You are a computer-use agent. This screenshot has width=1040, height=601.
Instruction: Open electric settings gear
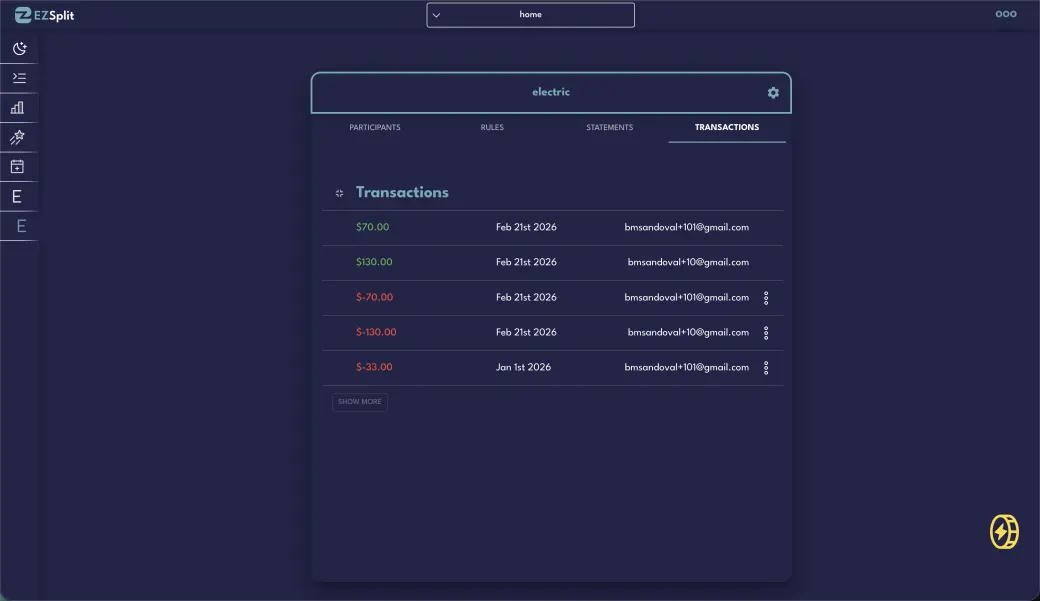pos(773,93)
